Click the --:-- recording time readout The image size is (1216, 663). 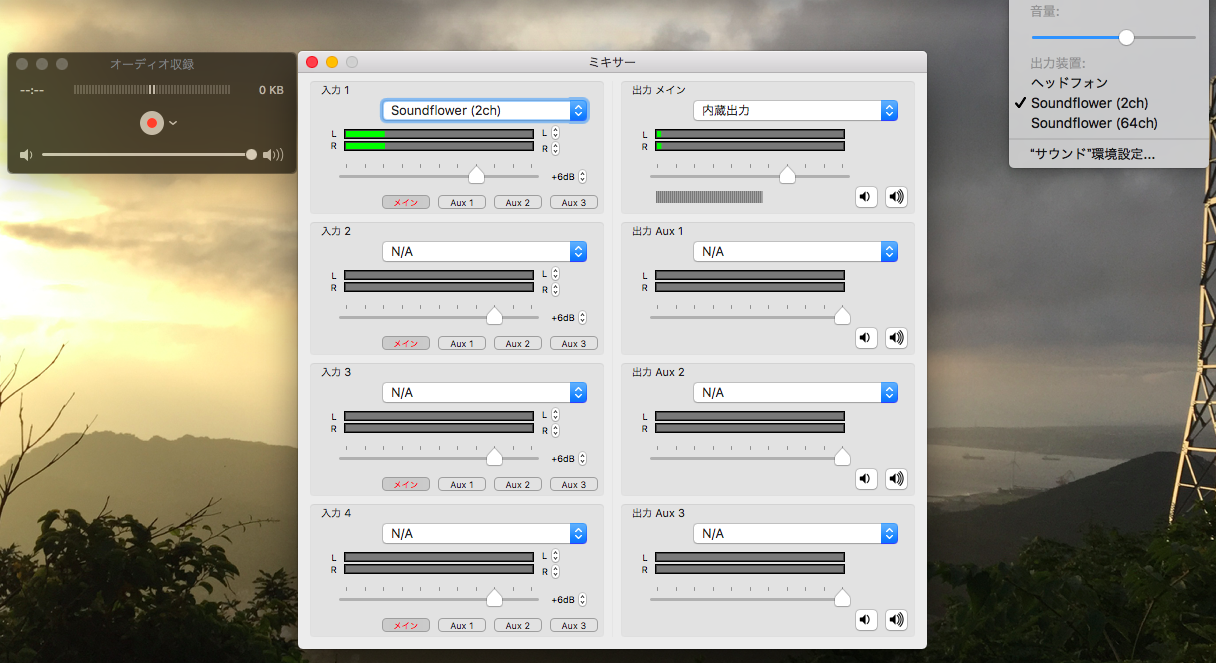32,90
